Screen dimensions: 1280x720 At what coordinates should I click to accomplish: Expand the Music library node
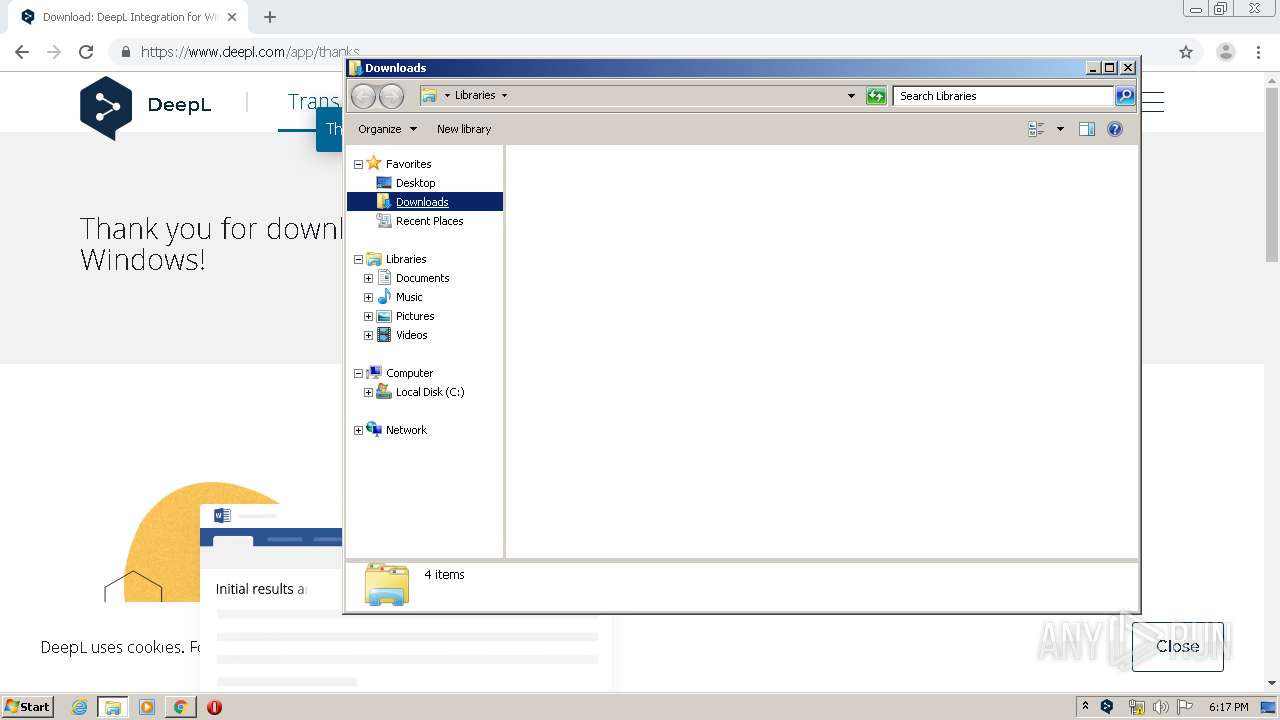click(368, 297)
